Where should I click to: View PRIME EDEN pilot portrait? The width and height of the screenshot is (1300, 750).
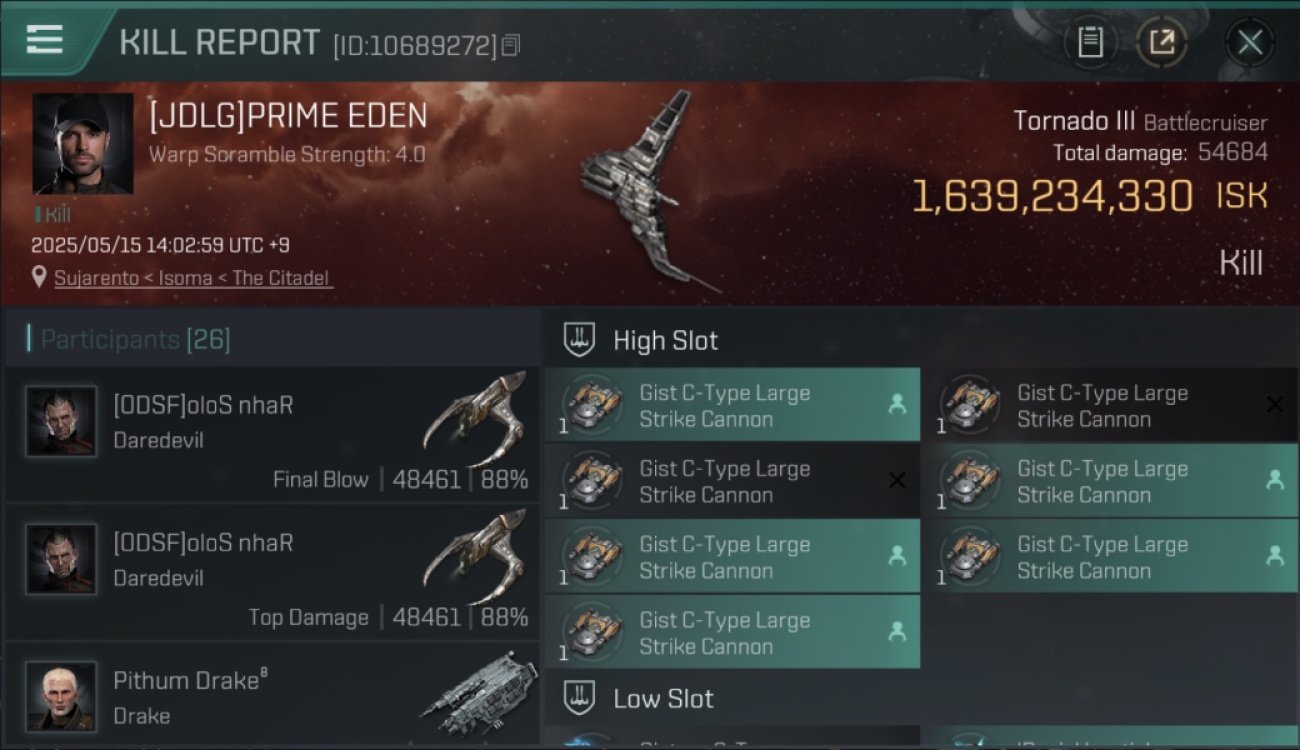point(82,143)
